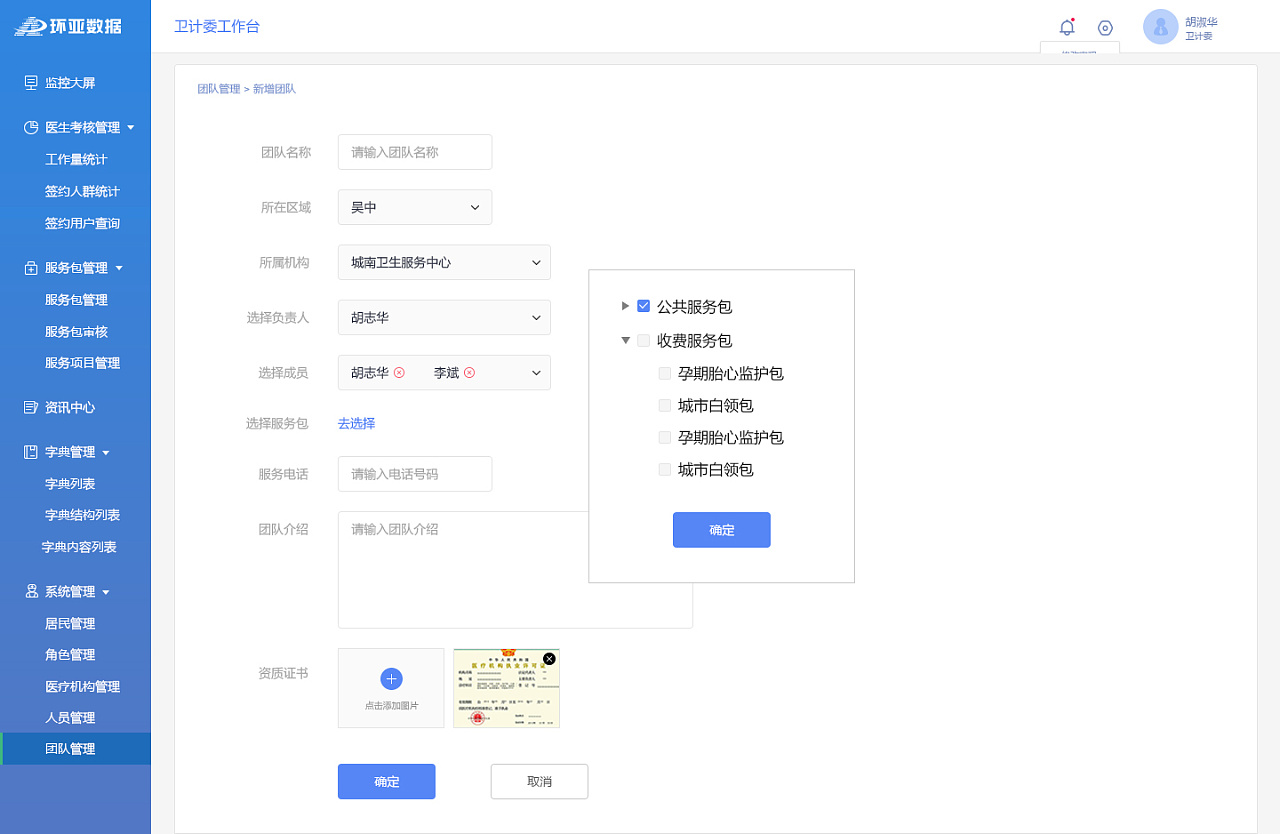Click the 字典管理 book icon
The image size is (1280, 834).
pos(31,451)
